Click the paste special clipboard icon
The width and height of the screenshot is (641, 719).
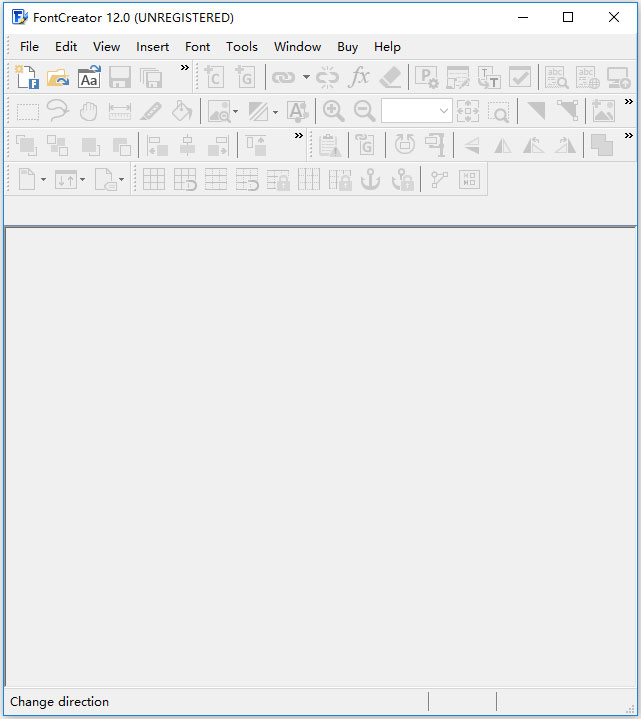point(330,145)
